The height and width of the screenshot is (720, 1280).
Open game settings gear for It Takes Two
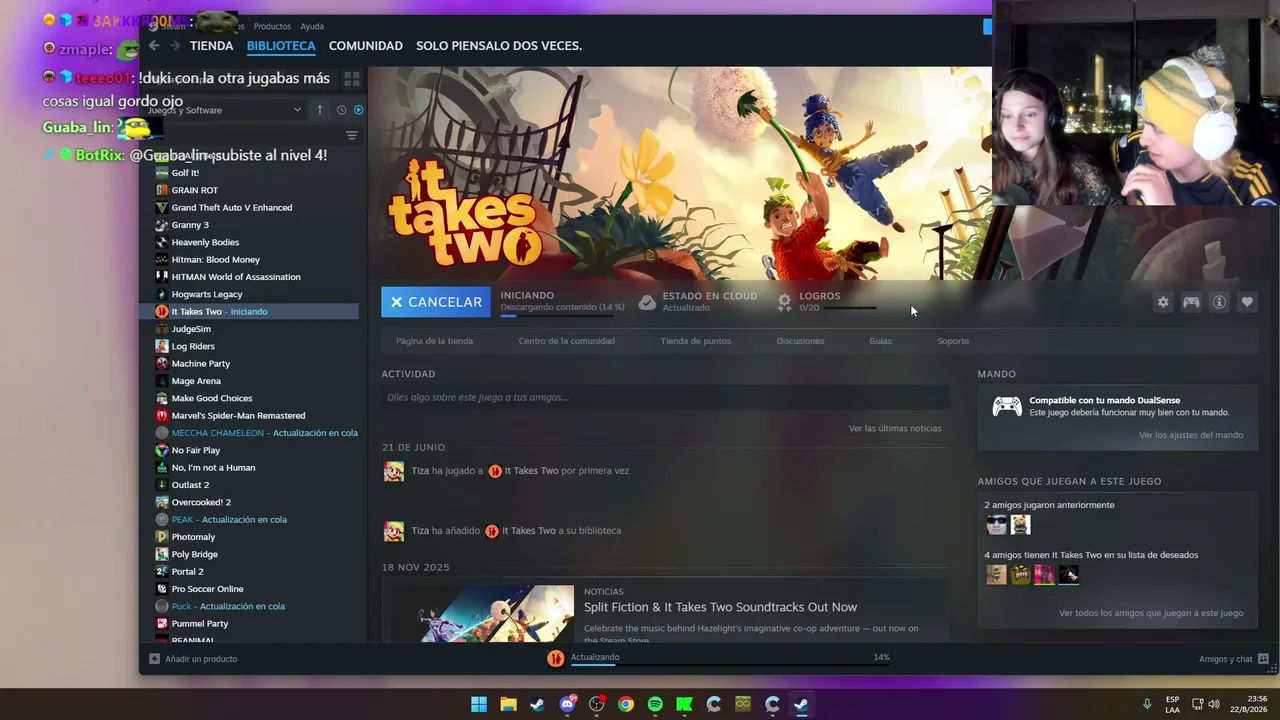click(x=1163, y=302)
